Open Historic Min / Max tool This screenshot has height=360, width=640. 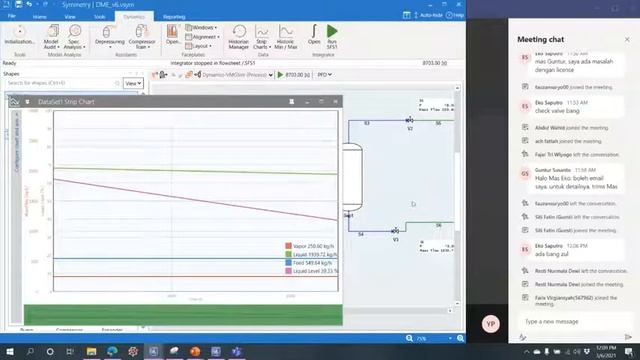click(x=286, y=37)
